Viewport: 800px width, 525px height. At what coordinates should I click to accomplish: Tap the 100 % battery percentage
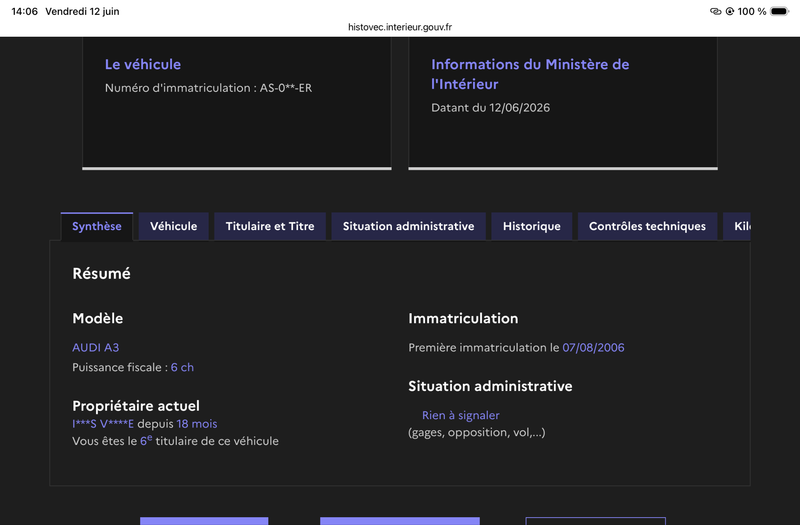coord(752,11)
